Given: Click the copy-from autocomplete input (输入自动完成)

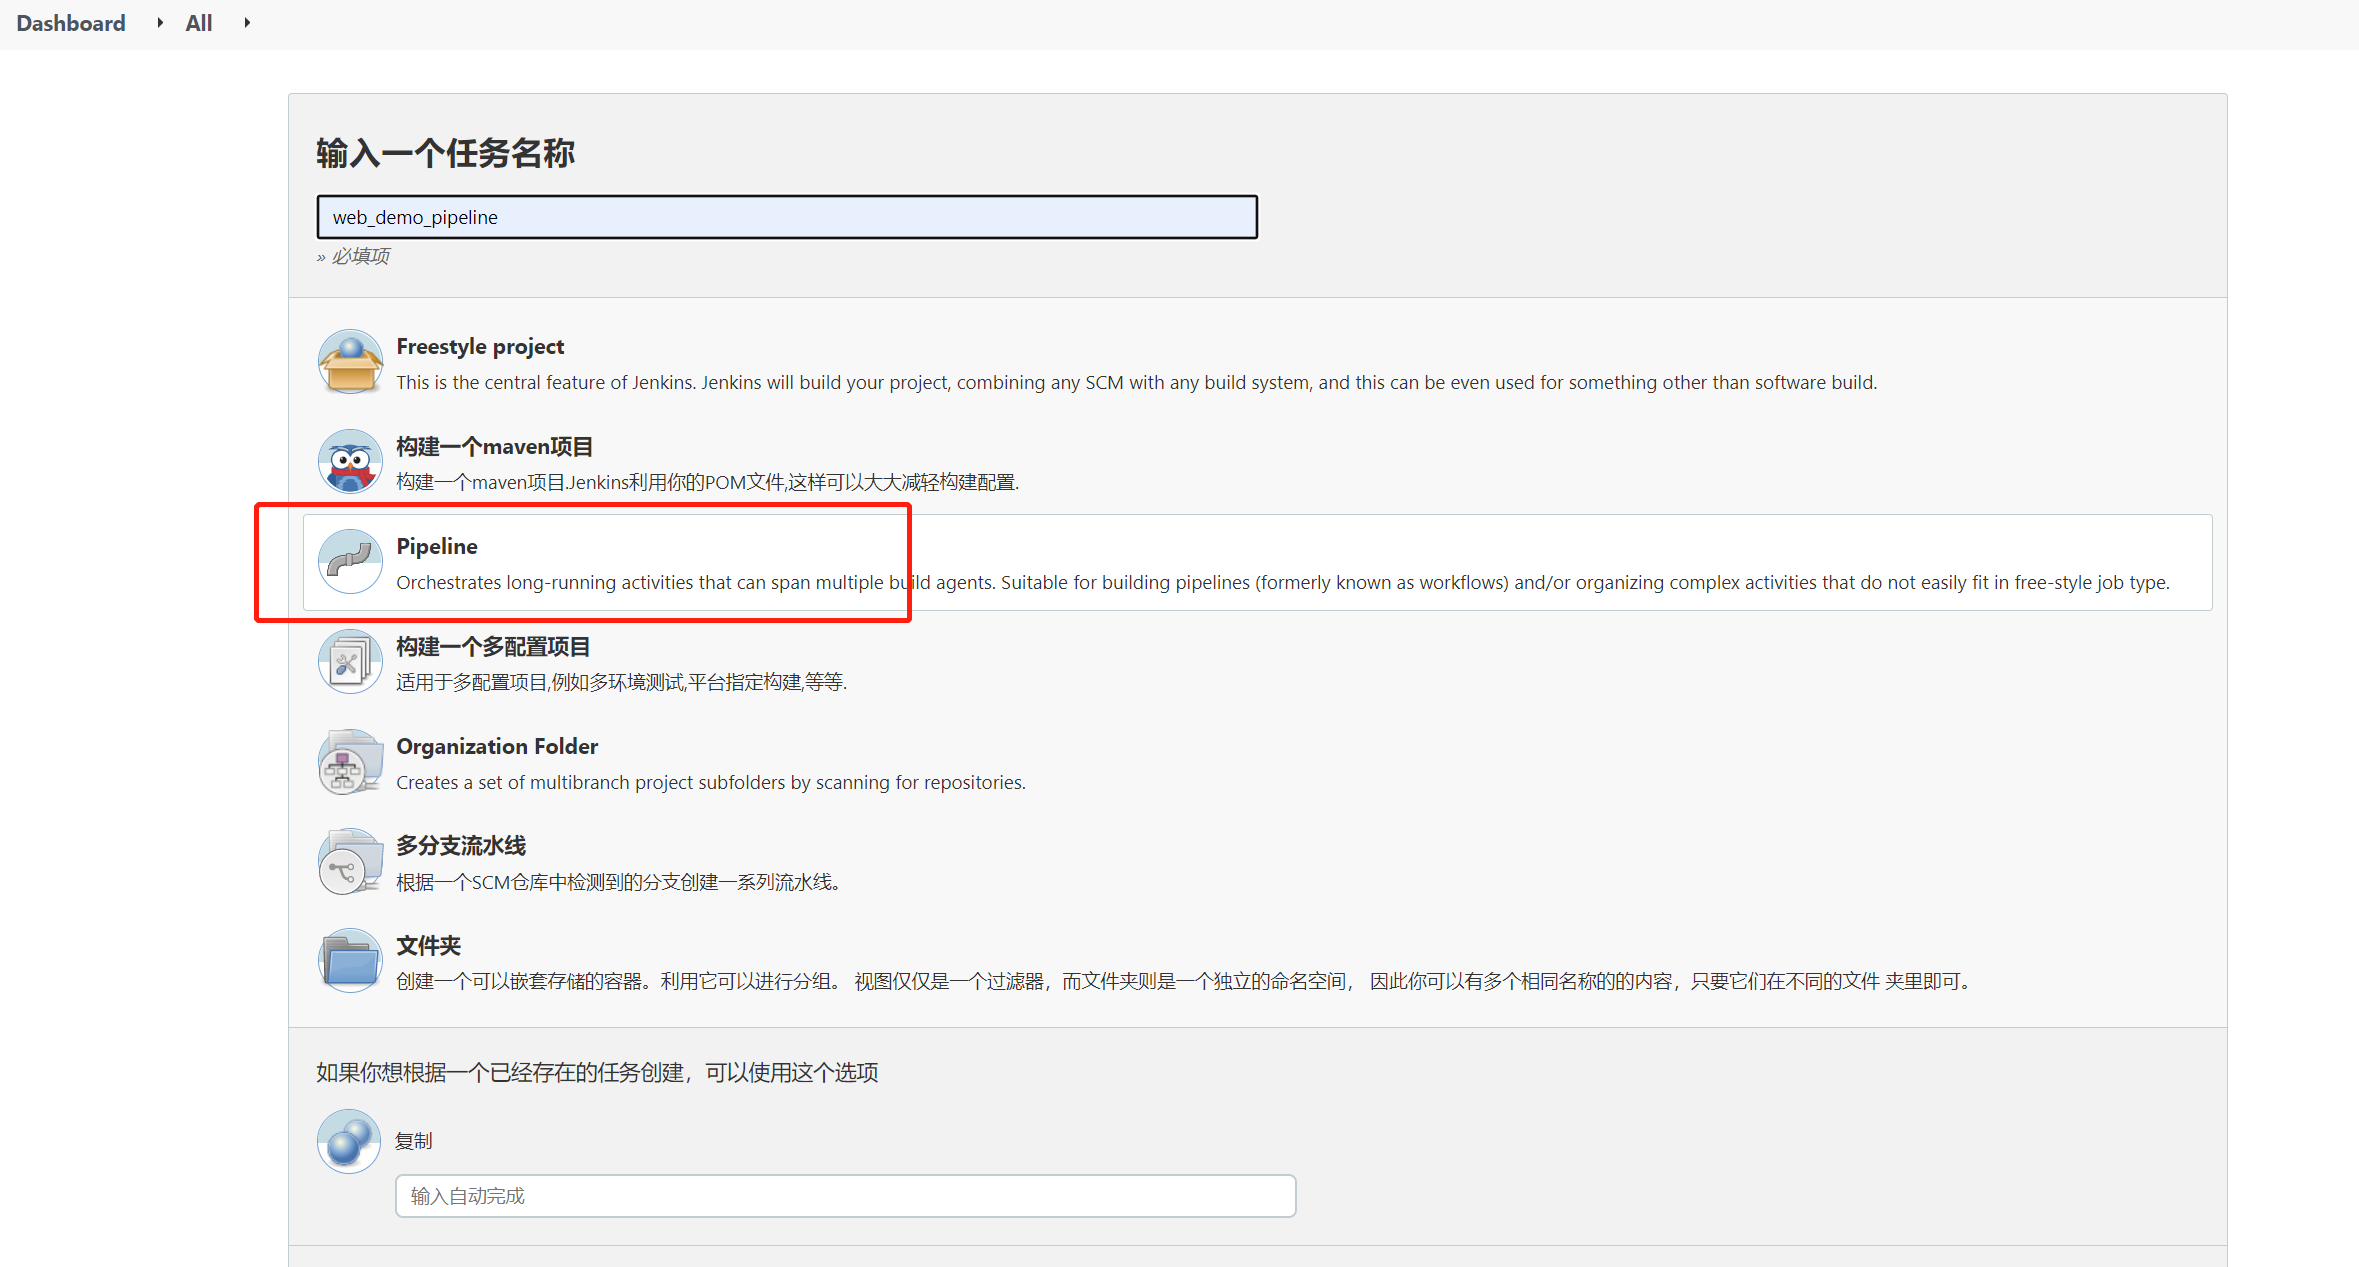Looking at the screenshot, I should point(846,1196).
